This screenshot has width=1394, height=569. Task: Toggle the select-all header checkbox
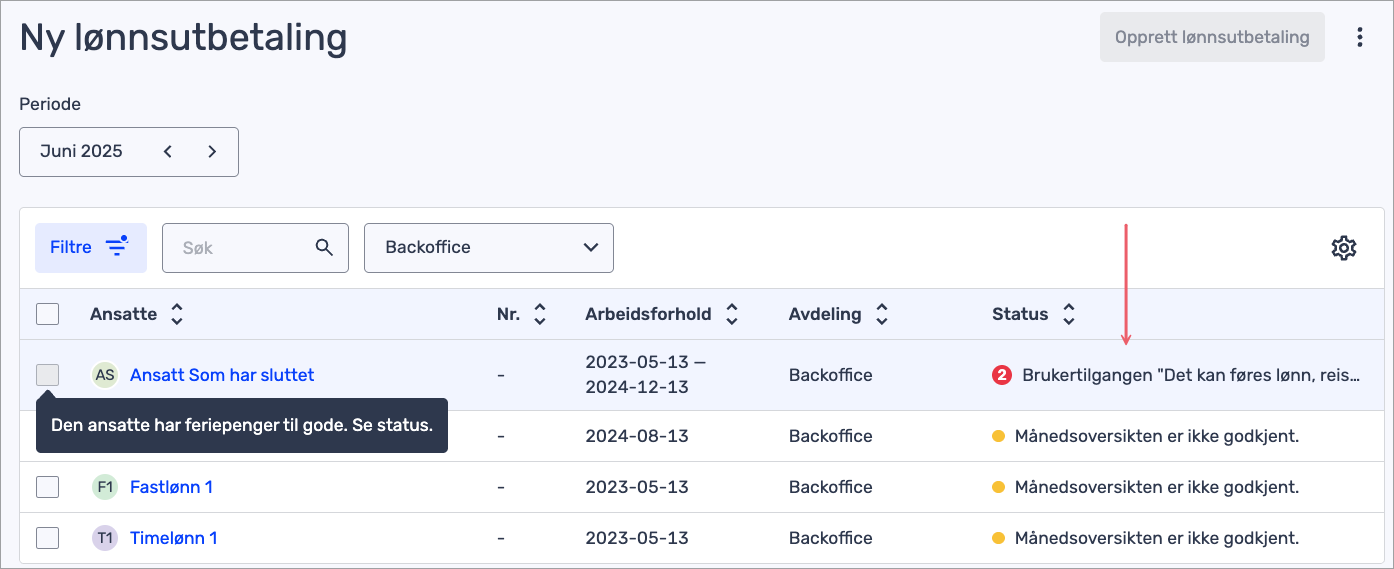[47, 314]
